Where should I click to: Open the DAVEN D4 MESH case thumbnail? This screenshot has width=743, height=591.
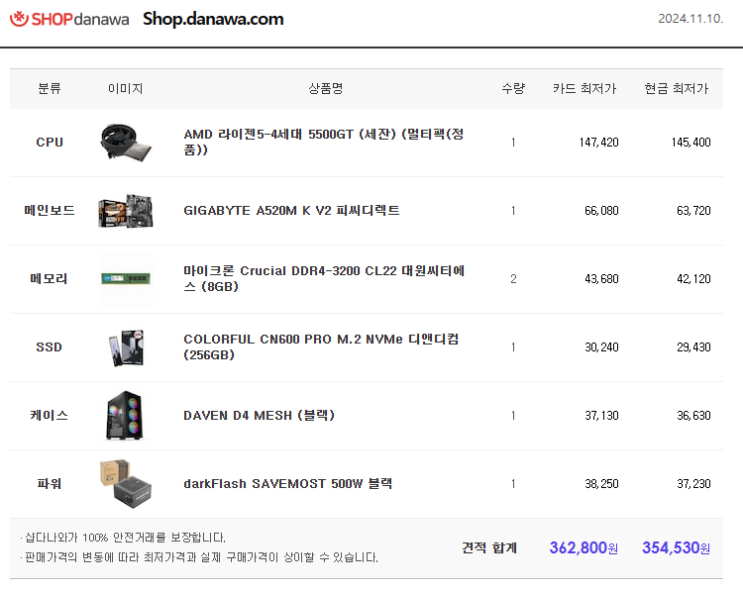(x=125, y=415)
